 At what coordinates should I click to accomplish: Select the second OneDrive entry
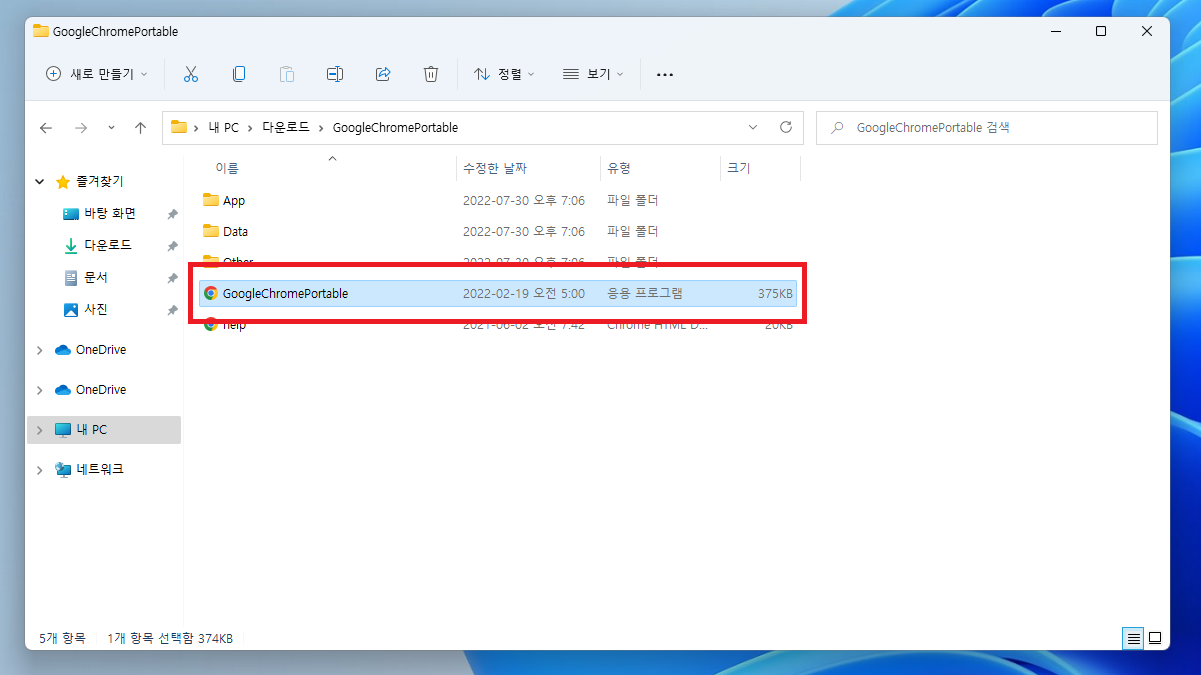101,390
